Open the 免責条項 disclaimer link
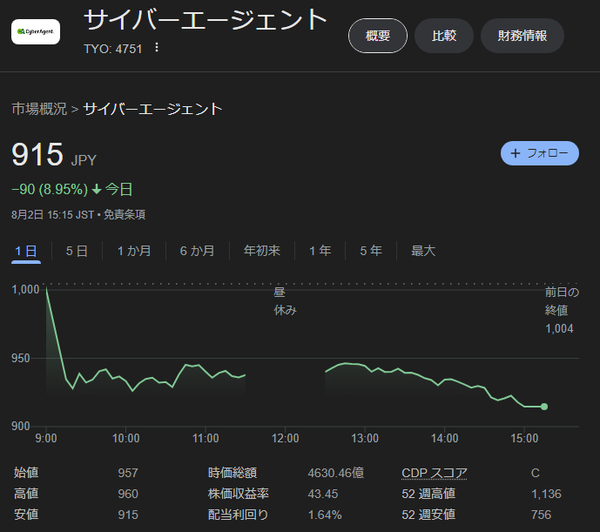The image size is (600, 532). 124,215
